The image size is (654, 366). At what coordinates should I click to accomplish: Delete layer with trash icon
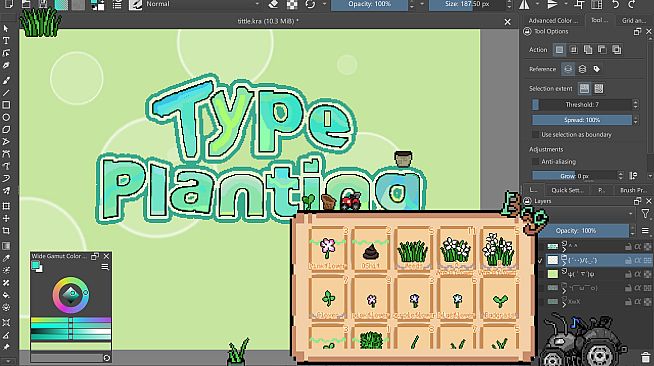coord(645,357)
